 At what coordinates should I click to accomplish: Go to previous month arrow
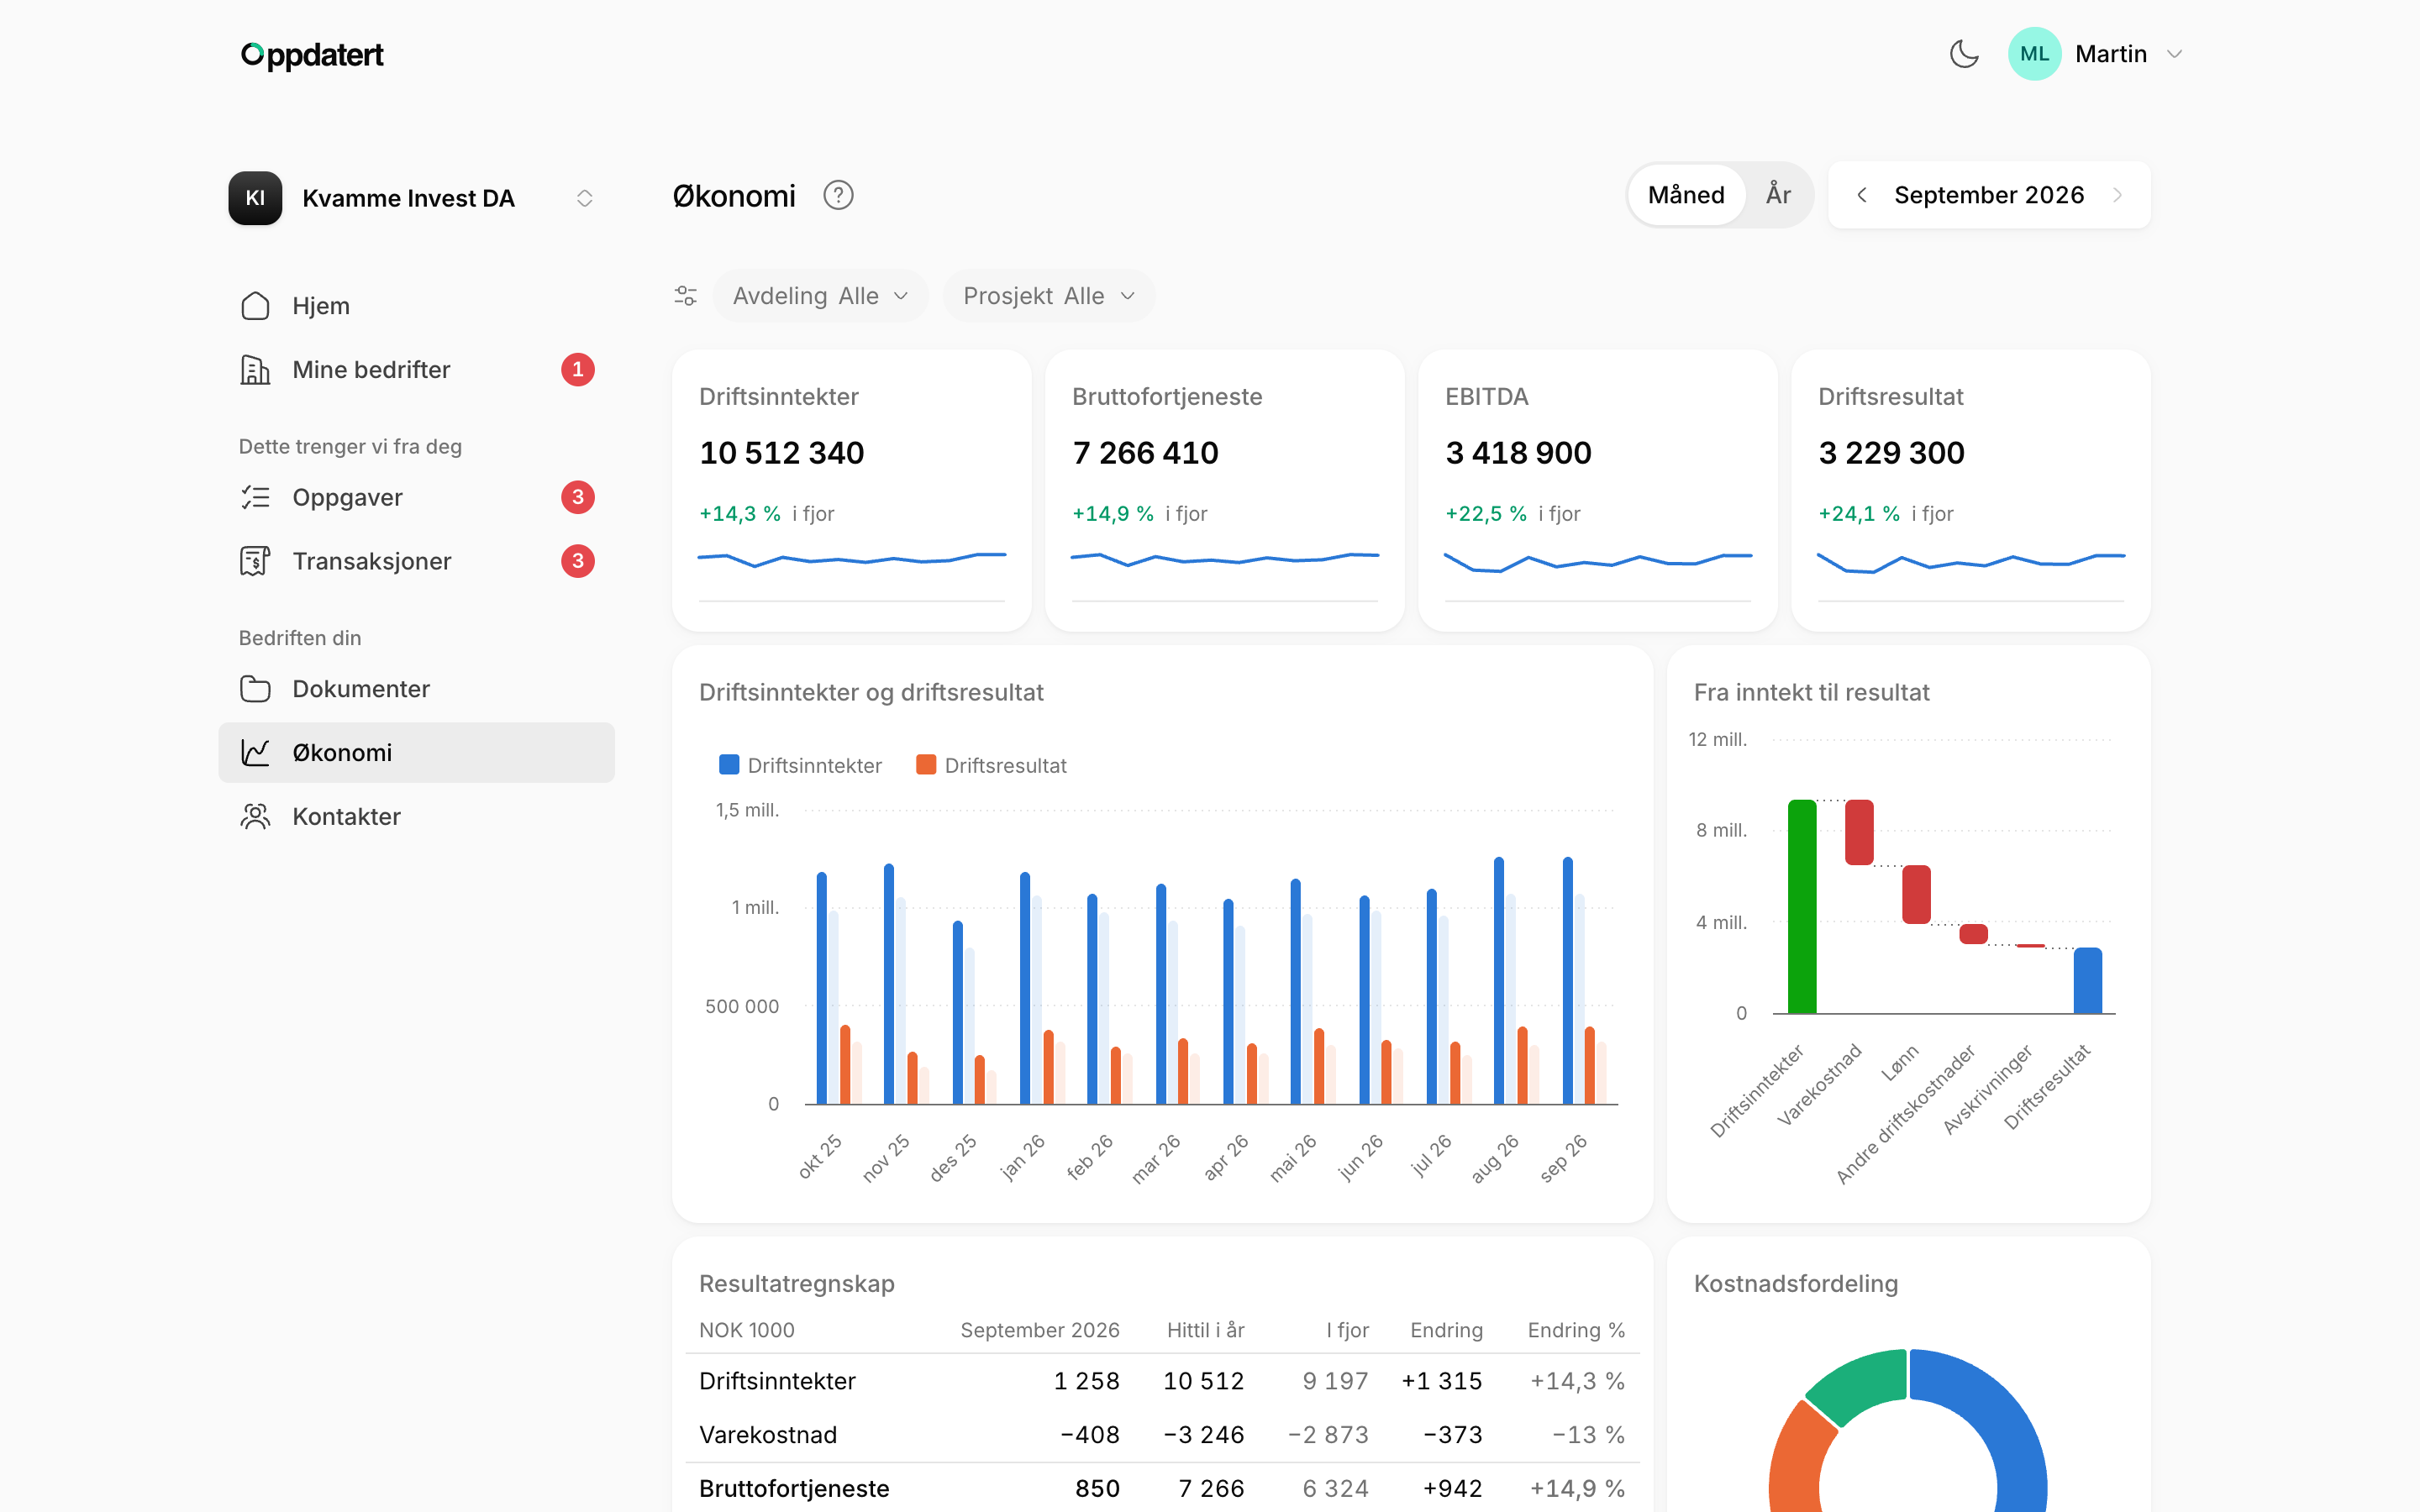coord(1861,195)
